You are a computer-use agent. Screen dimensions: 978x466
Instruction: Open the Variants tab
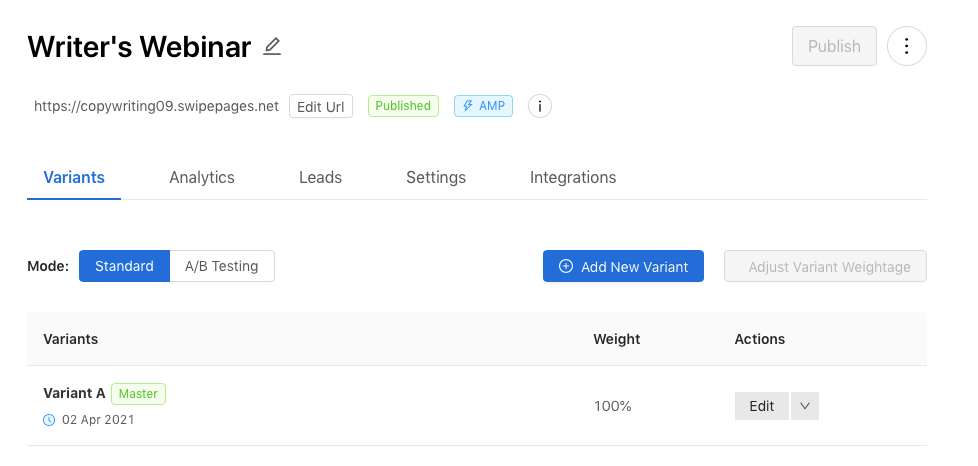pyautogui.click(x=74, y=178)
